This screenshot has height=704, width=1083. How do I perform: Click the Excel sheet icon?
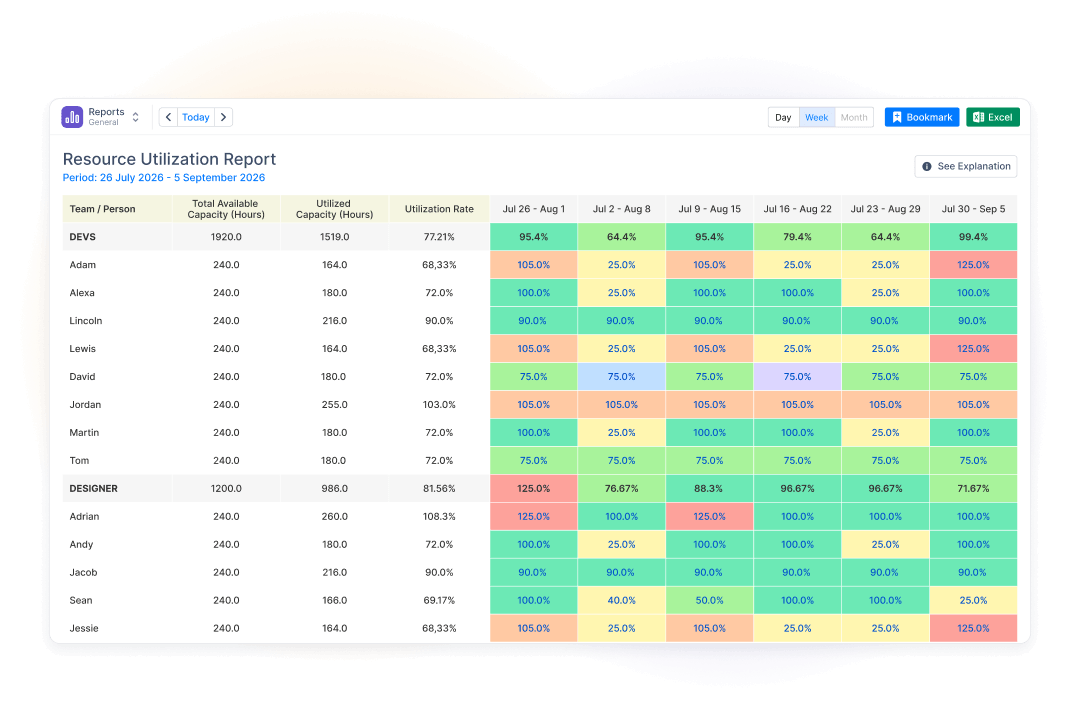[978, 117]
